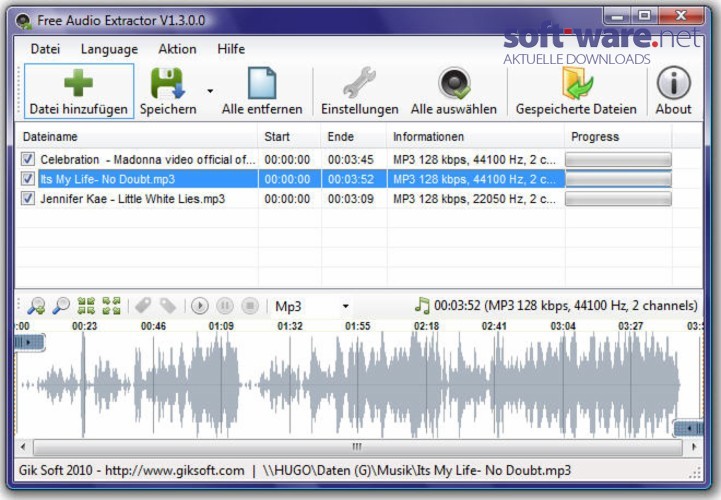Click the Informationen column header
721x500 pixels.
pos(475,137)
